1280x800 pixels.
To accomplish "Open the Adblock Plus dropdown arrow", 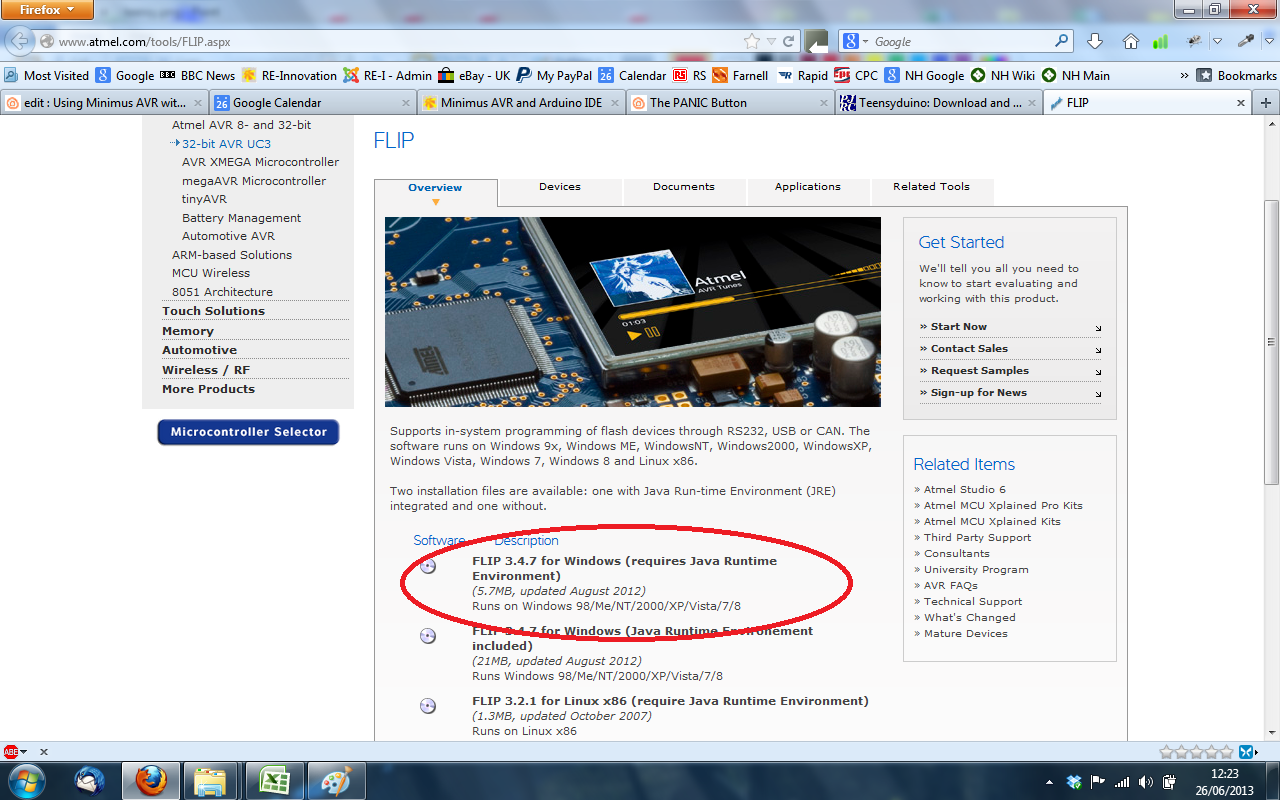I will click(x=25, y=752).
